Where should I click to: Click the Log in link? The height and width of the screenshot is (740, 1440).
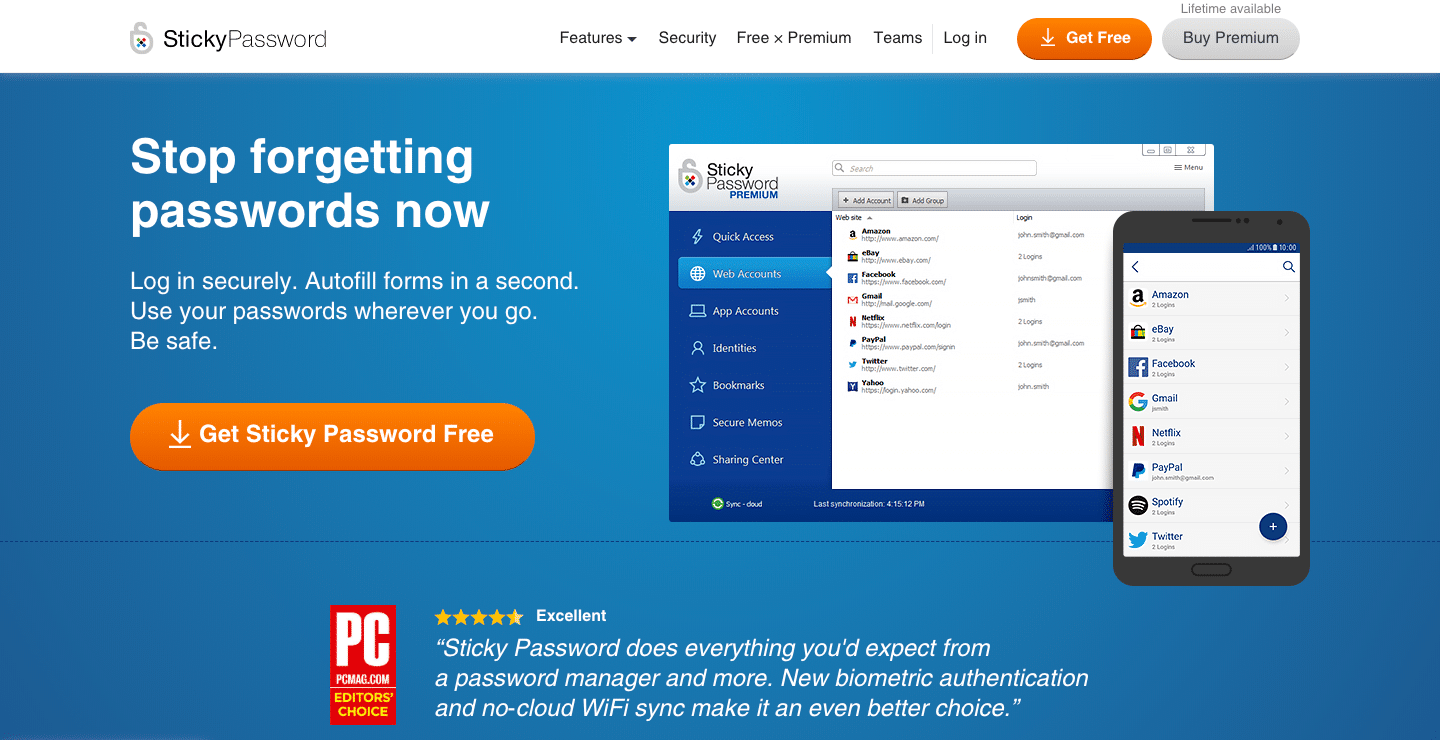point(965,38)
